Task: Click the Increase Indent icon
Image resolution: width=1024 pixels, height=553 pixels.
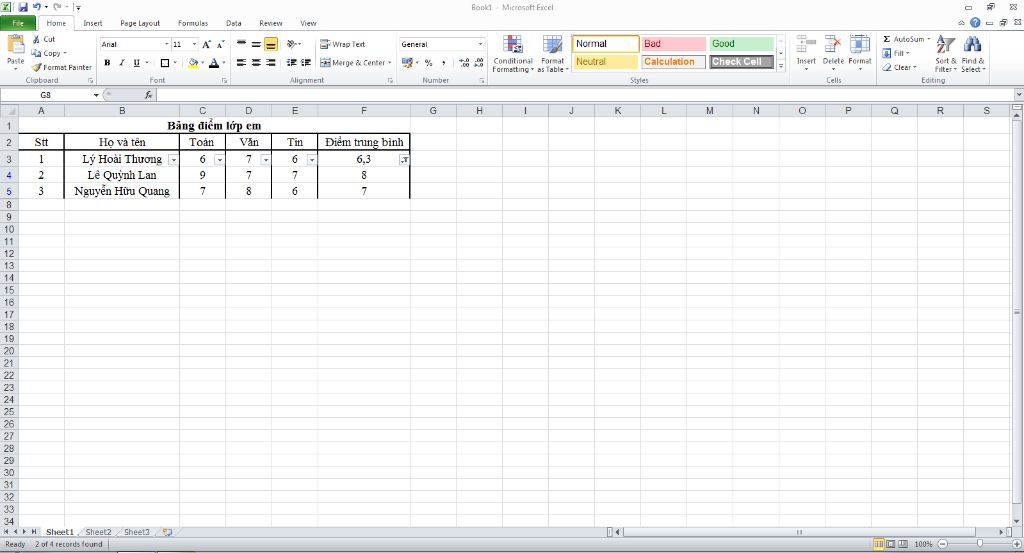Action: (x=306, y=63)
